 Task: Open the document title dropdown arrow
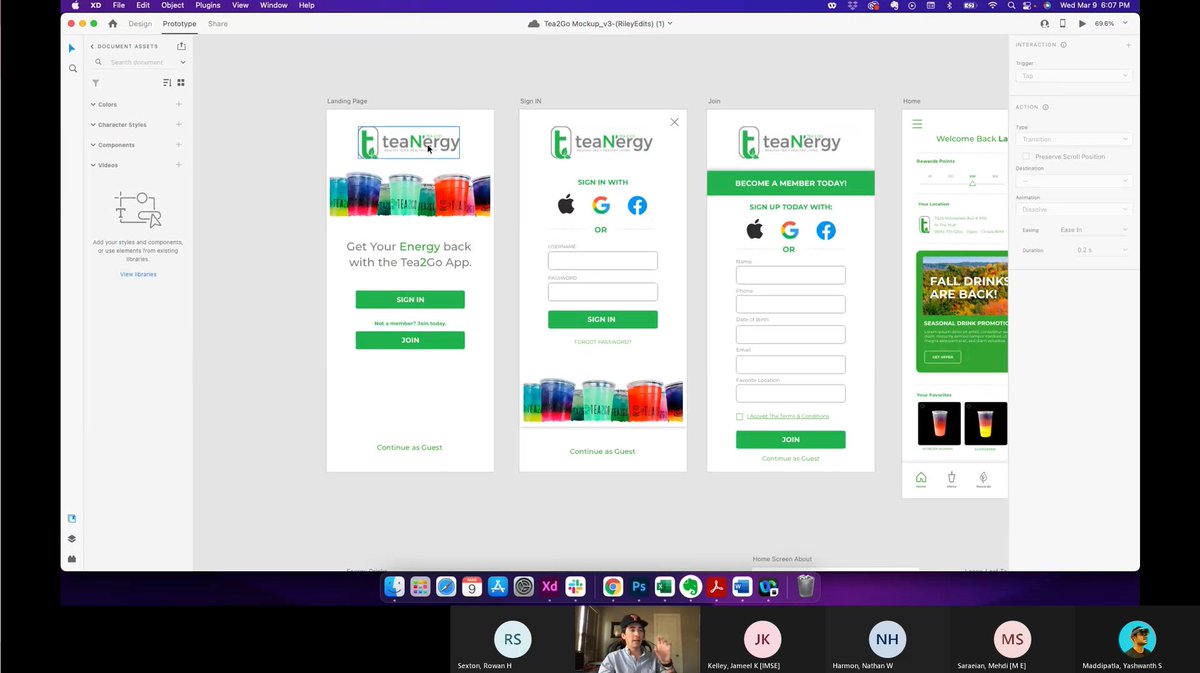click(670, 23)
